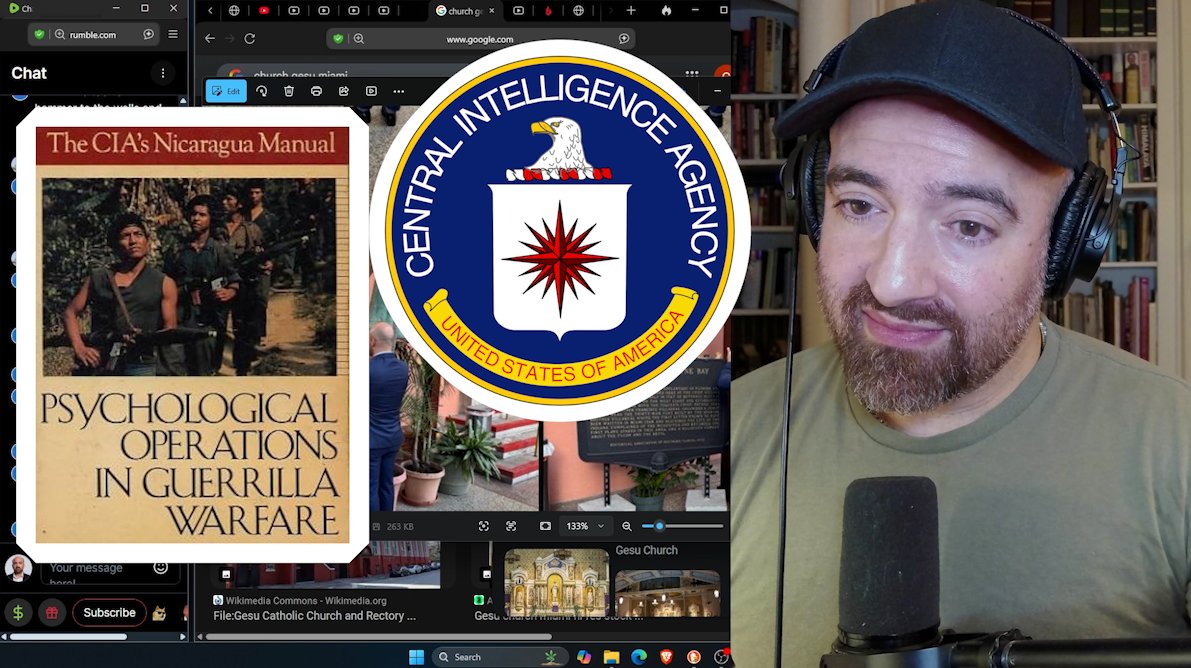Open the Wikimedia Commons Gesu Church result link
Viewport: 1191px width, 668px height.
[x=314, y=616]
